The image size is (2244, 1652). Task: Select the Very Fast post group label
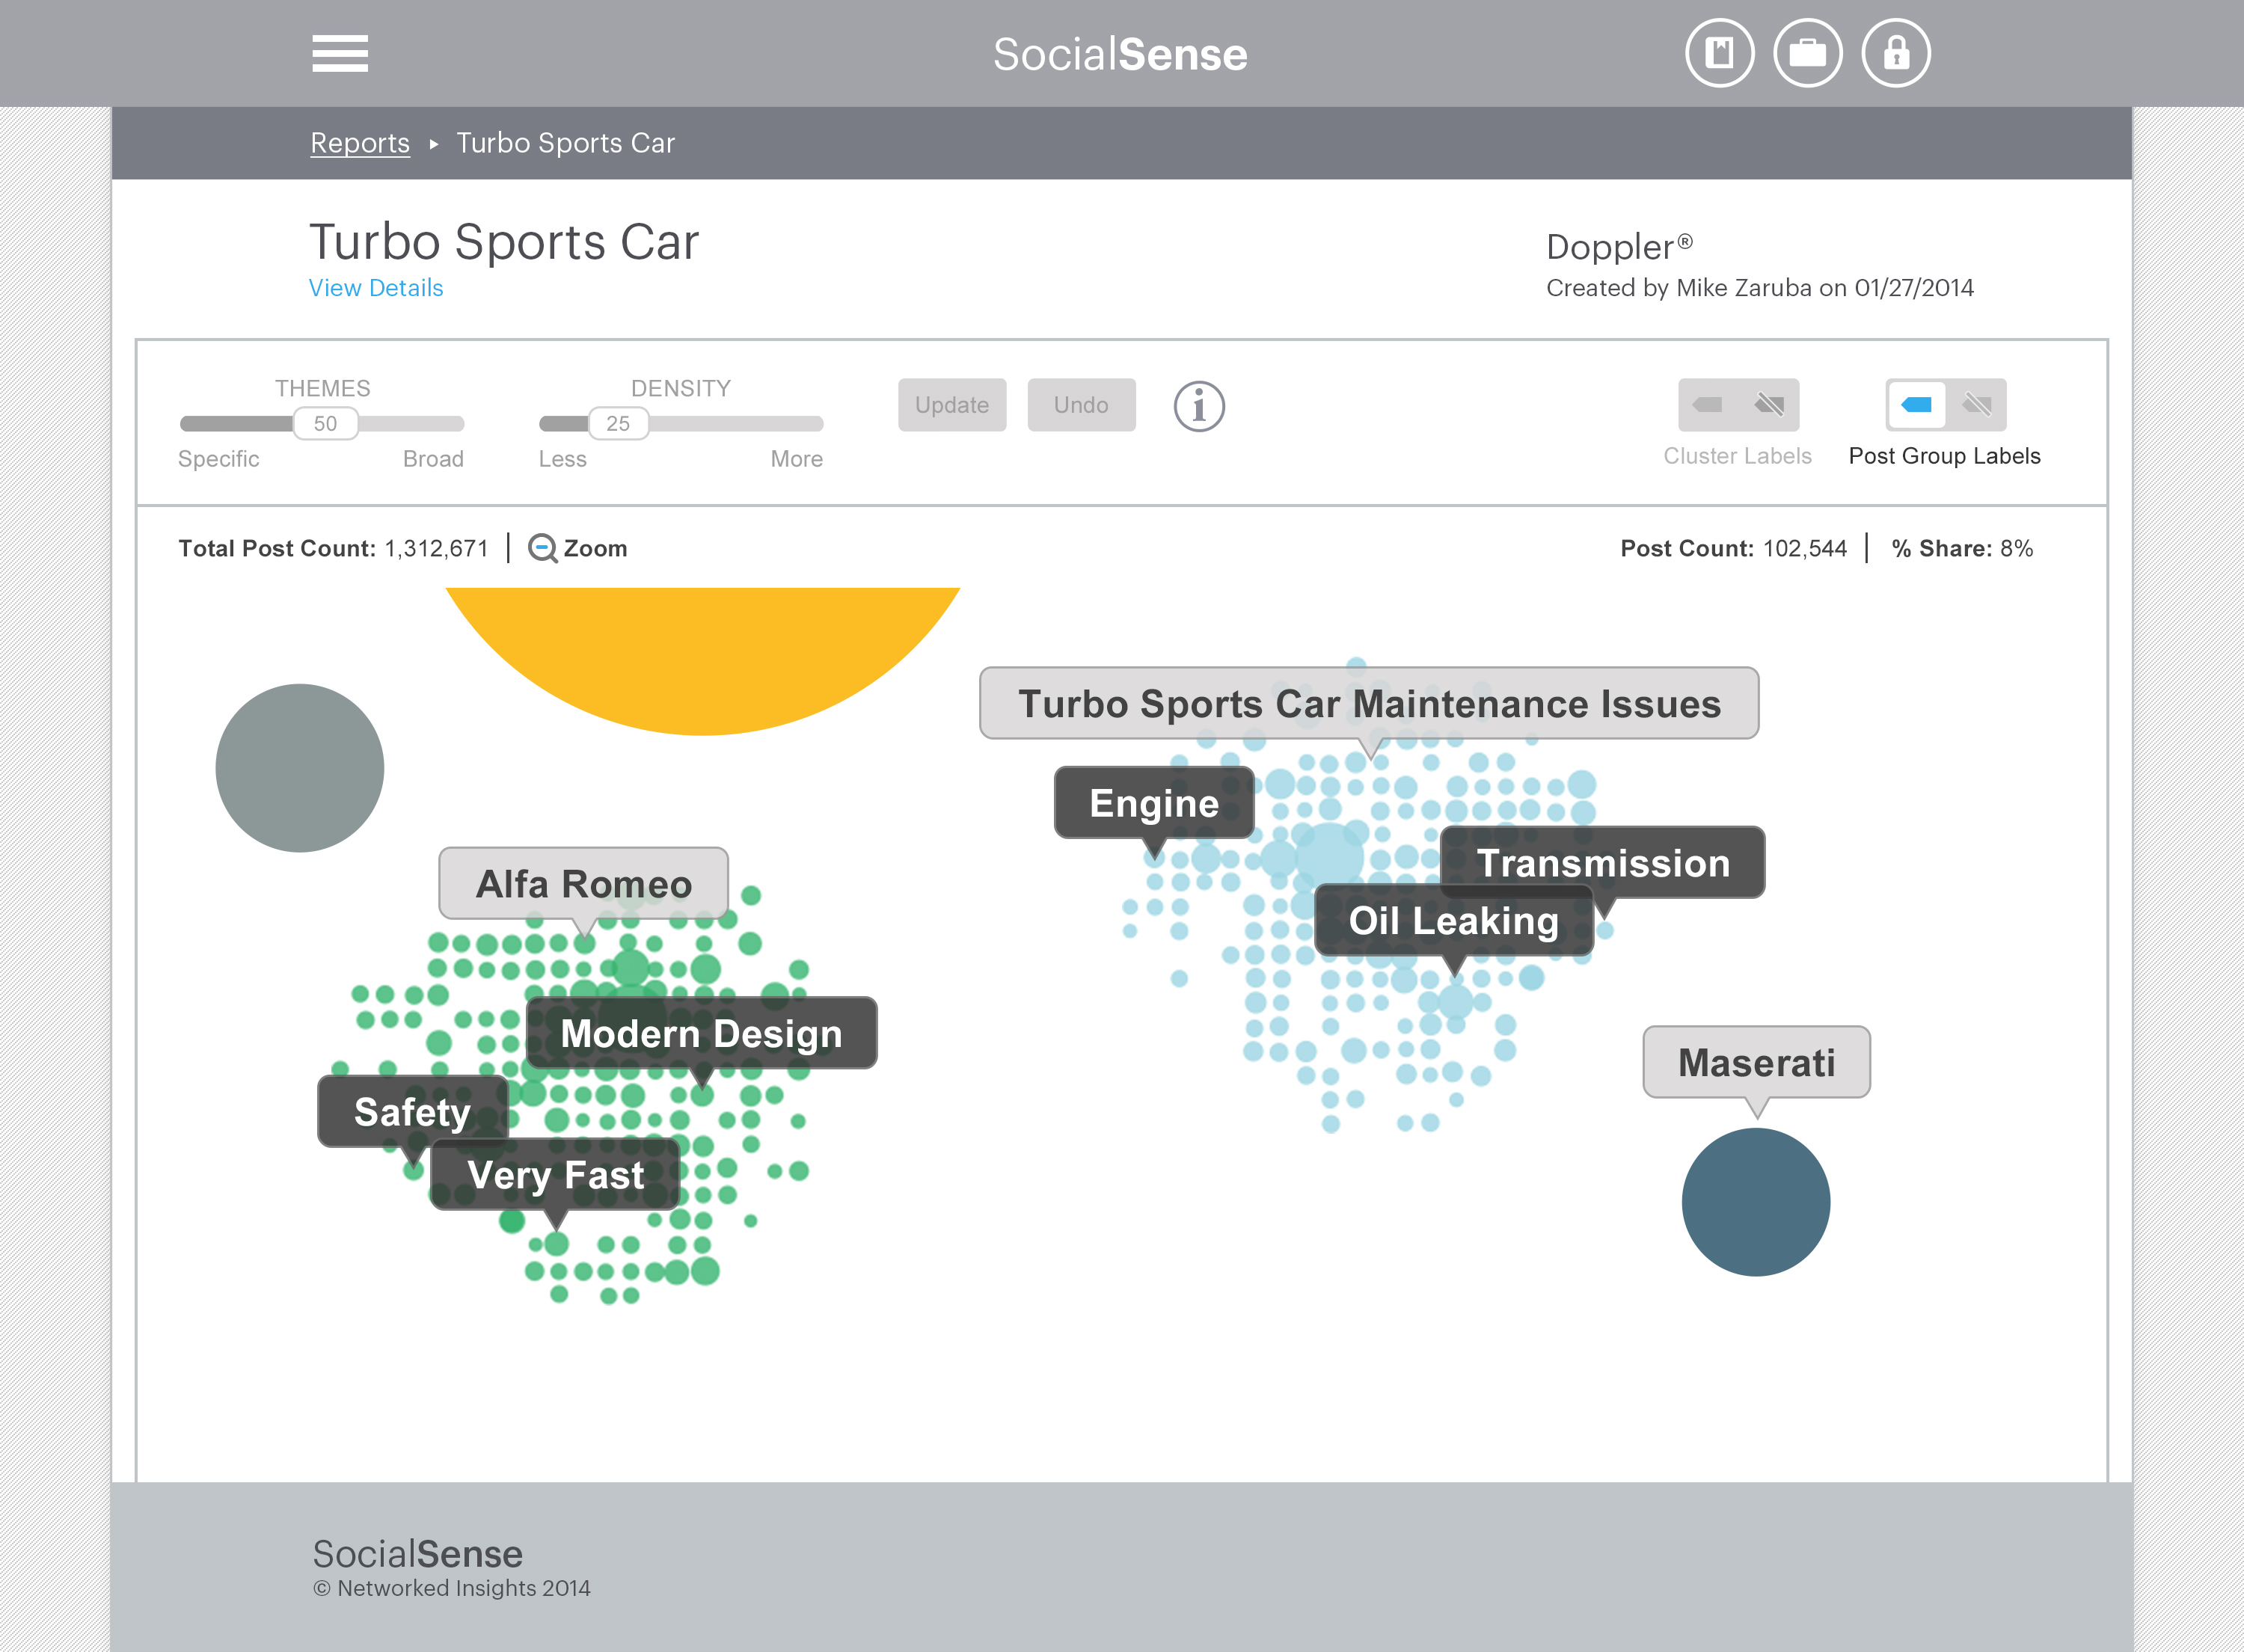(555, 1175)
